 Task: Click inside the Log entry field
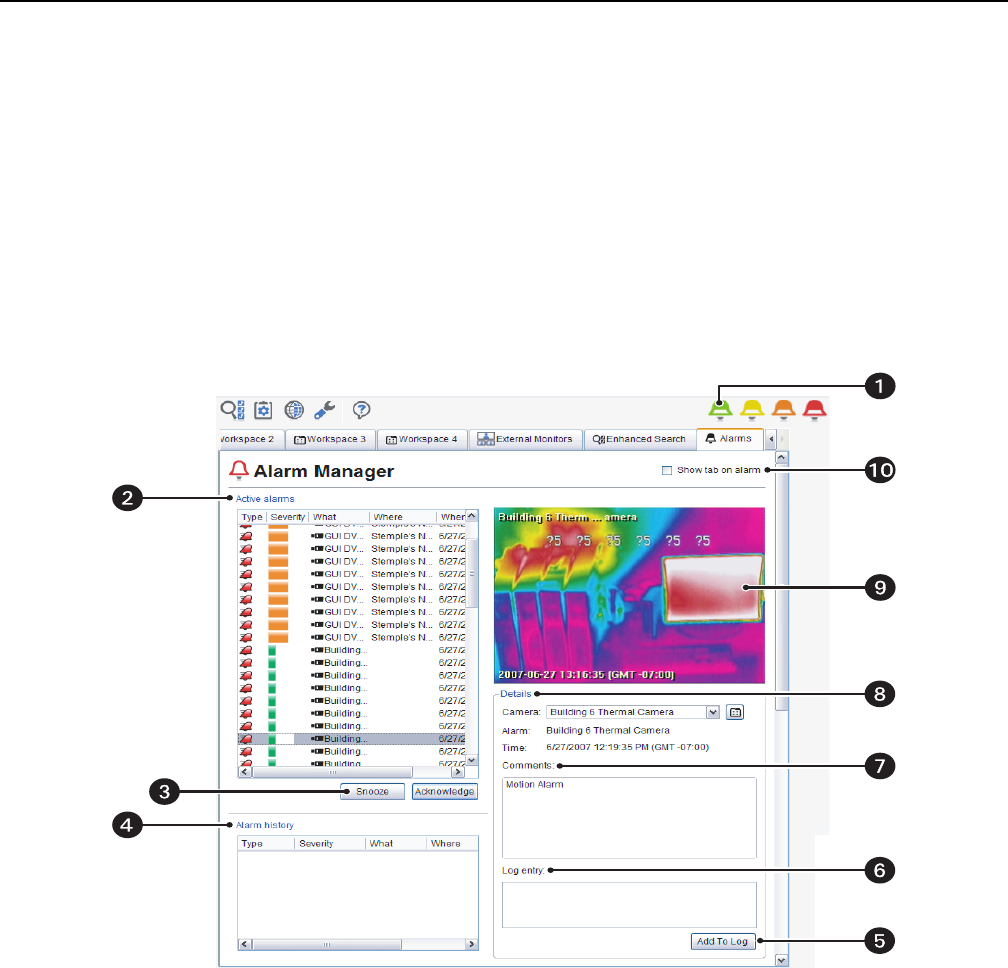point(629,904)
